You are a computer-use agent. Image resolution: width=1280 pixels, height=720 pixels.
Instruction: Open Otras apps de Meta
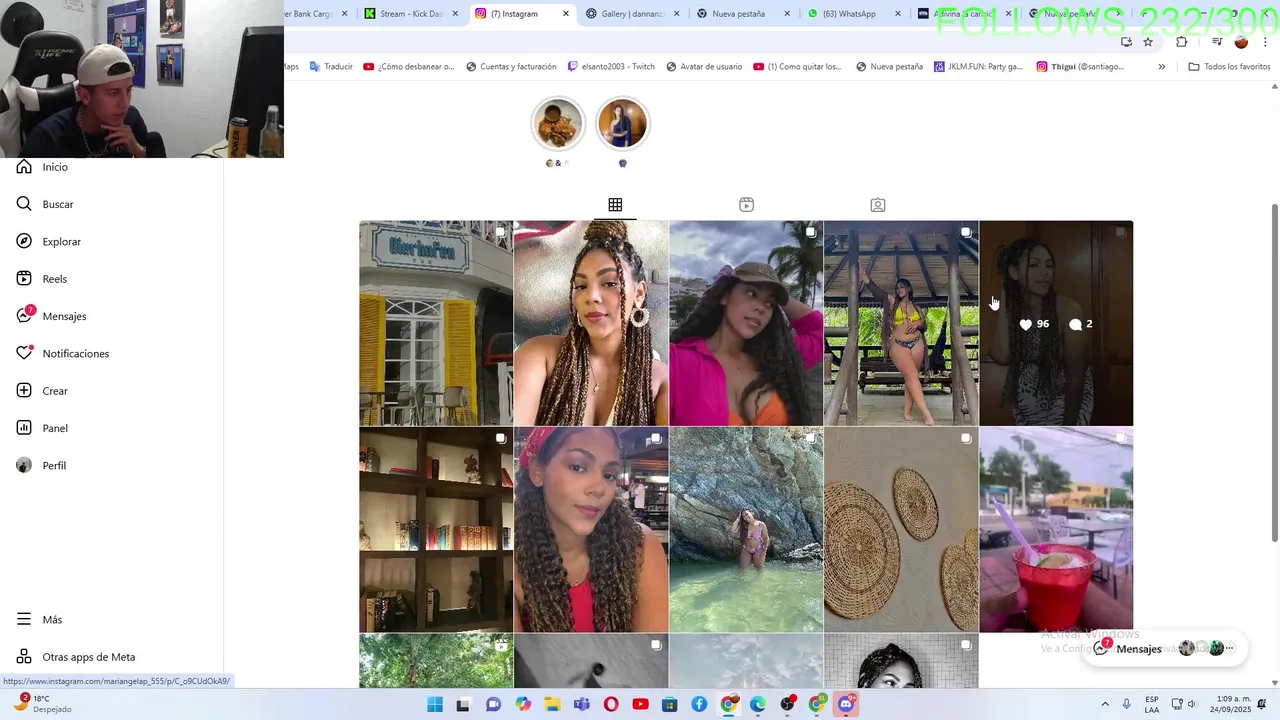click(x=76, y=657)
